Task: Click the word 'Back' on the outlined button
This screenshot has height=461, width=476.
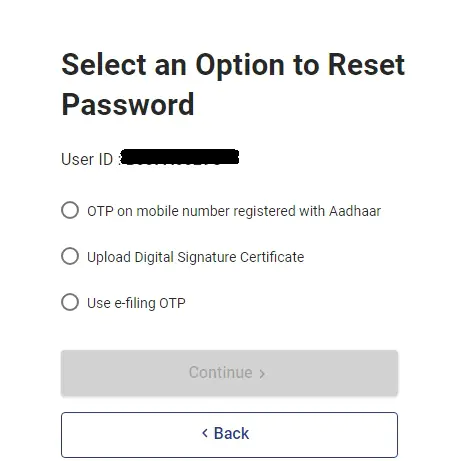Action: coord(231,433)
